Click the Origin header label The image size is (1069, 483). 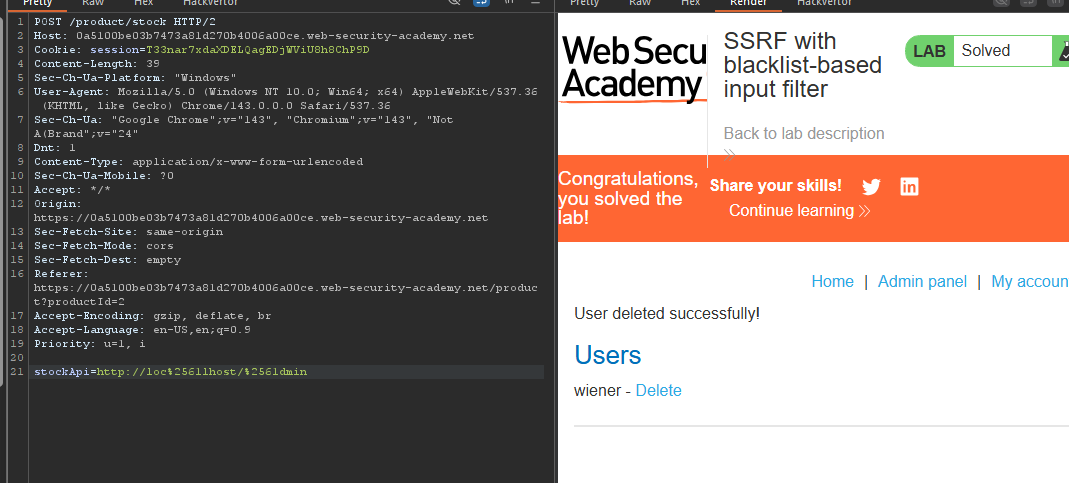coord(58,203)
